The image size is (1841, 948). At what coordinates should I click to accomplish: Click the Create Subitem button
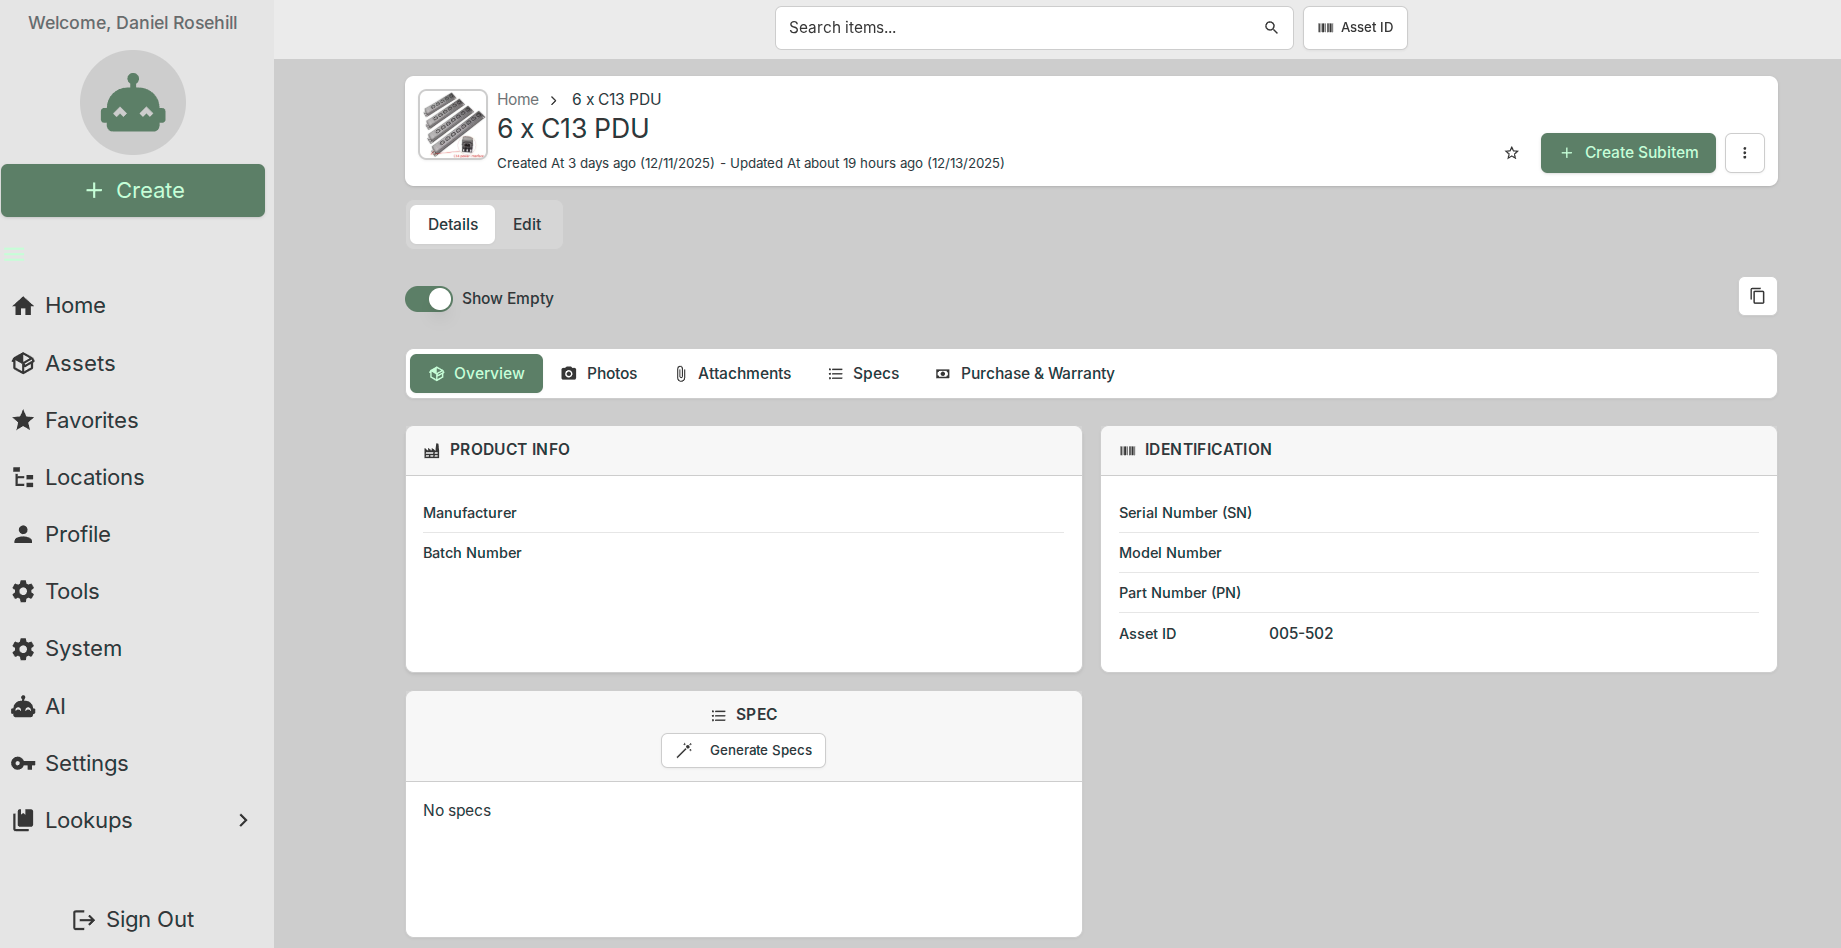1628,153
